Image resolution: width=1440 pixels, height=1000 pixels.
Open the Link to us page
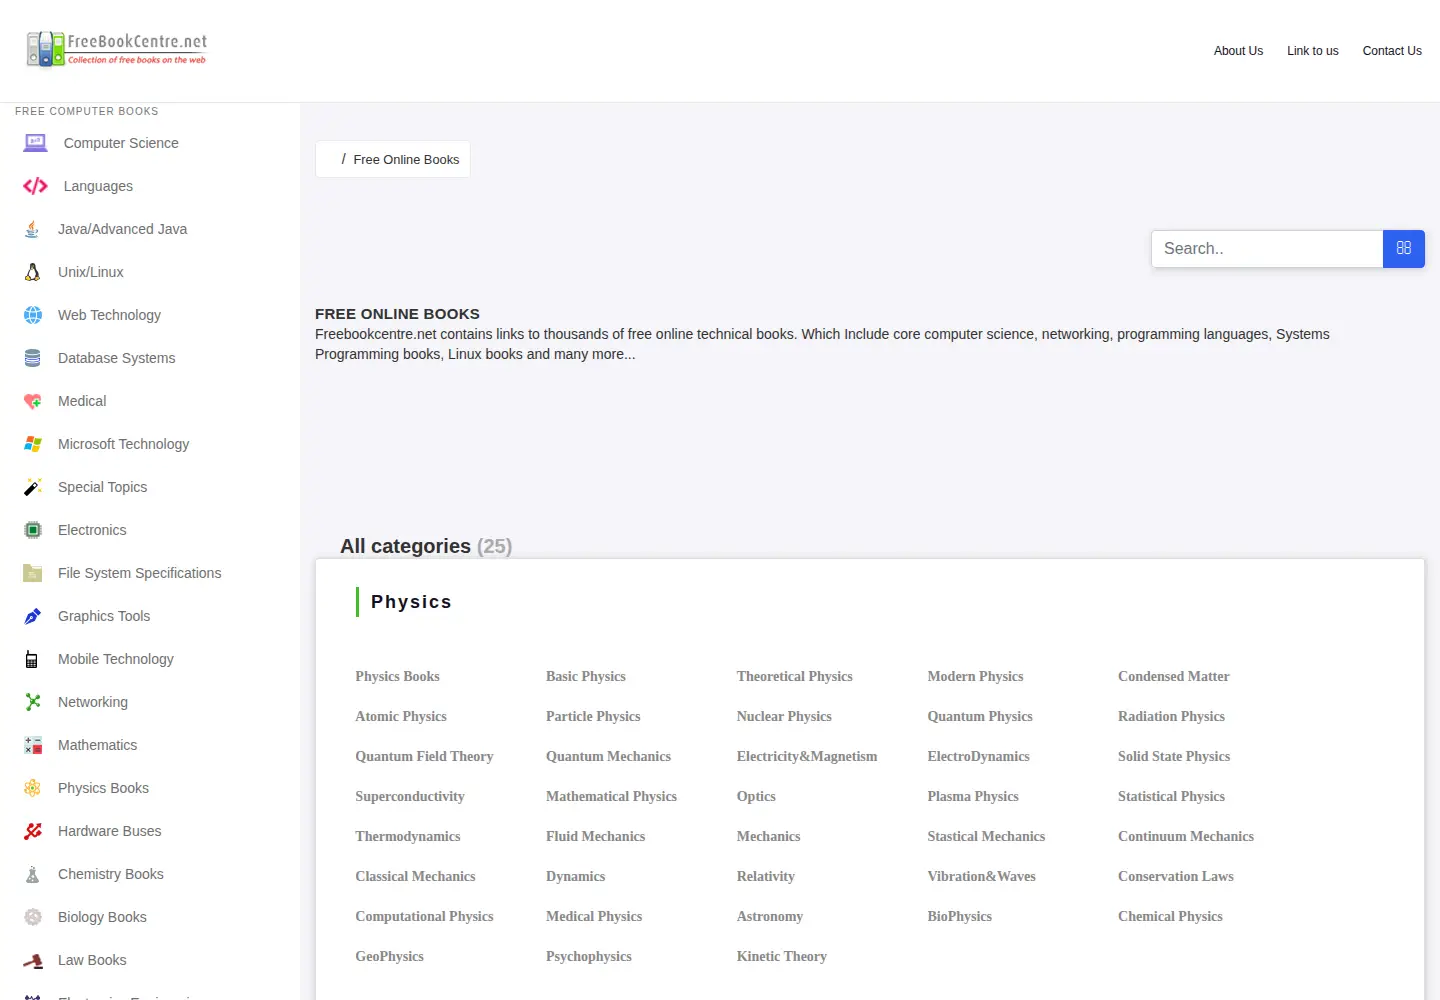pos(1312,51)
